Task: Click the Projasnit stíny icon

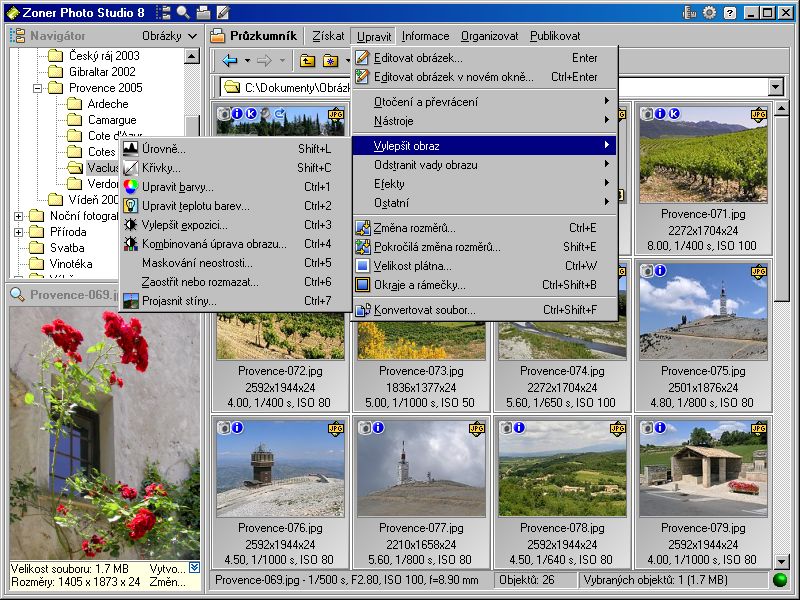Action: click(x=131, y=301)
